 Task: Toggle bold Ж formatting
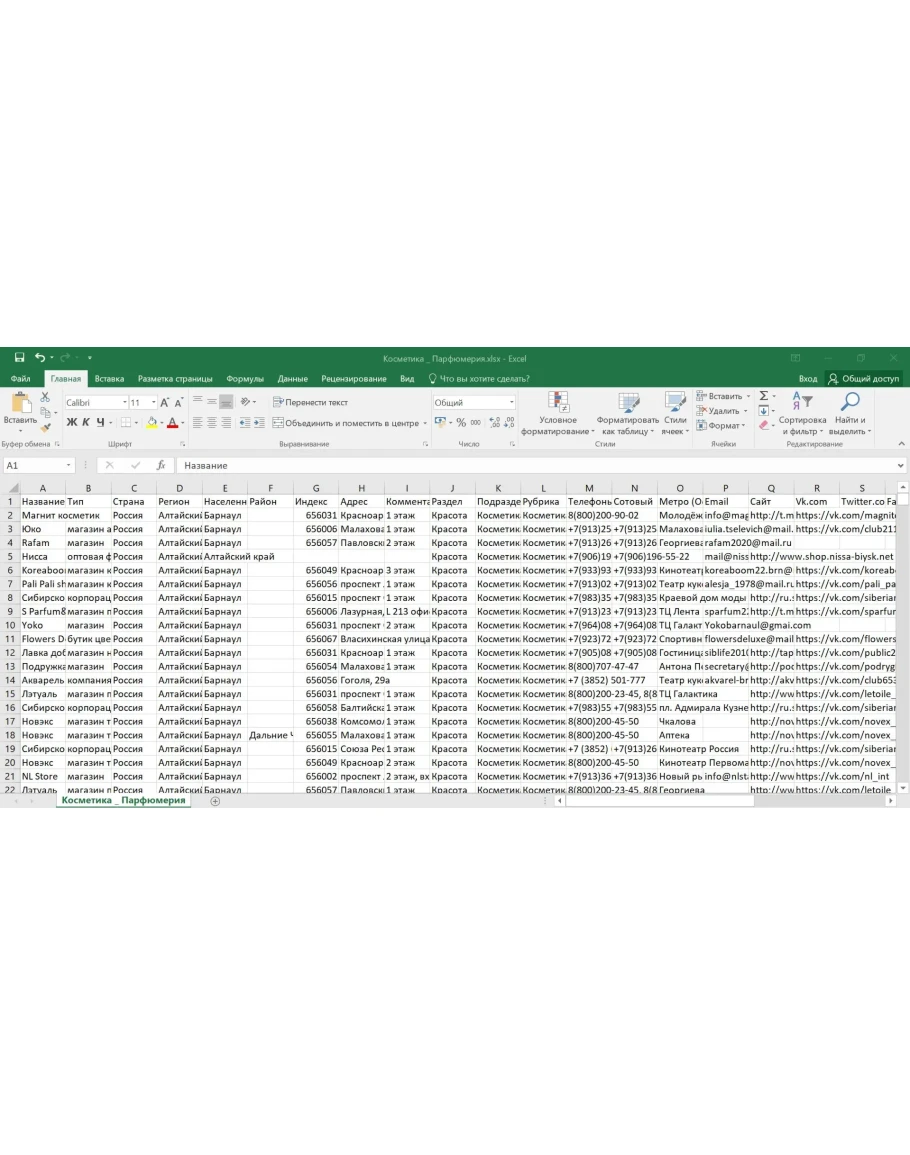coord(71,423)
